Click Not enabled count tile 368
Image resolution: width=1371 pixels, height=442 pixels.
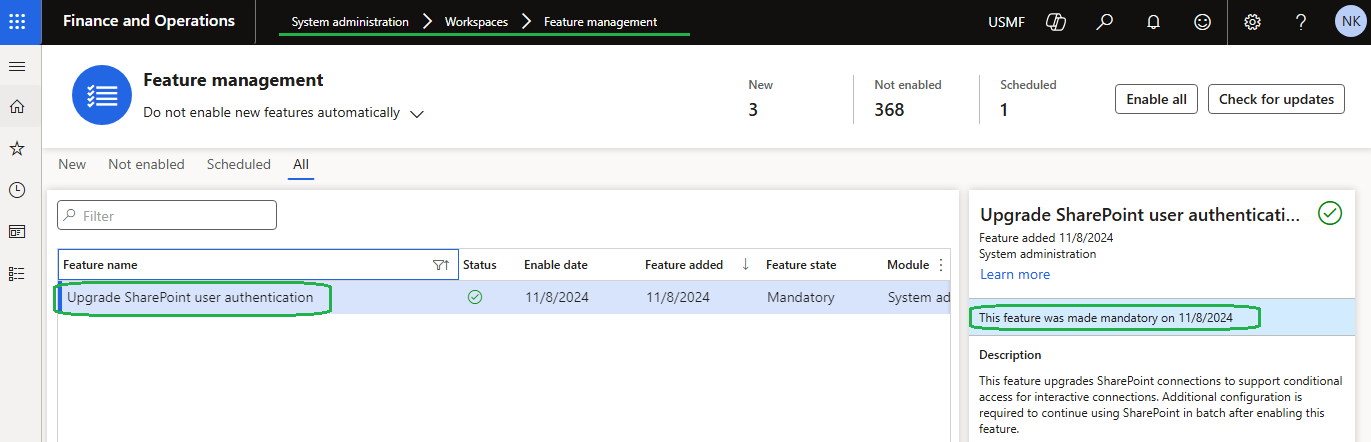908,99
